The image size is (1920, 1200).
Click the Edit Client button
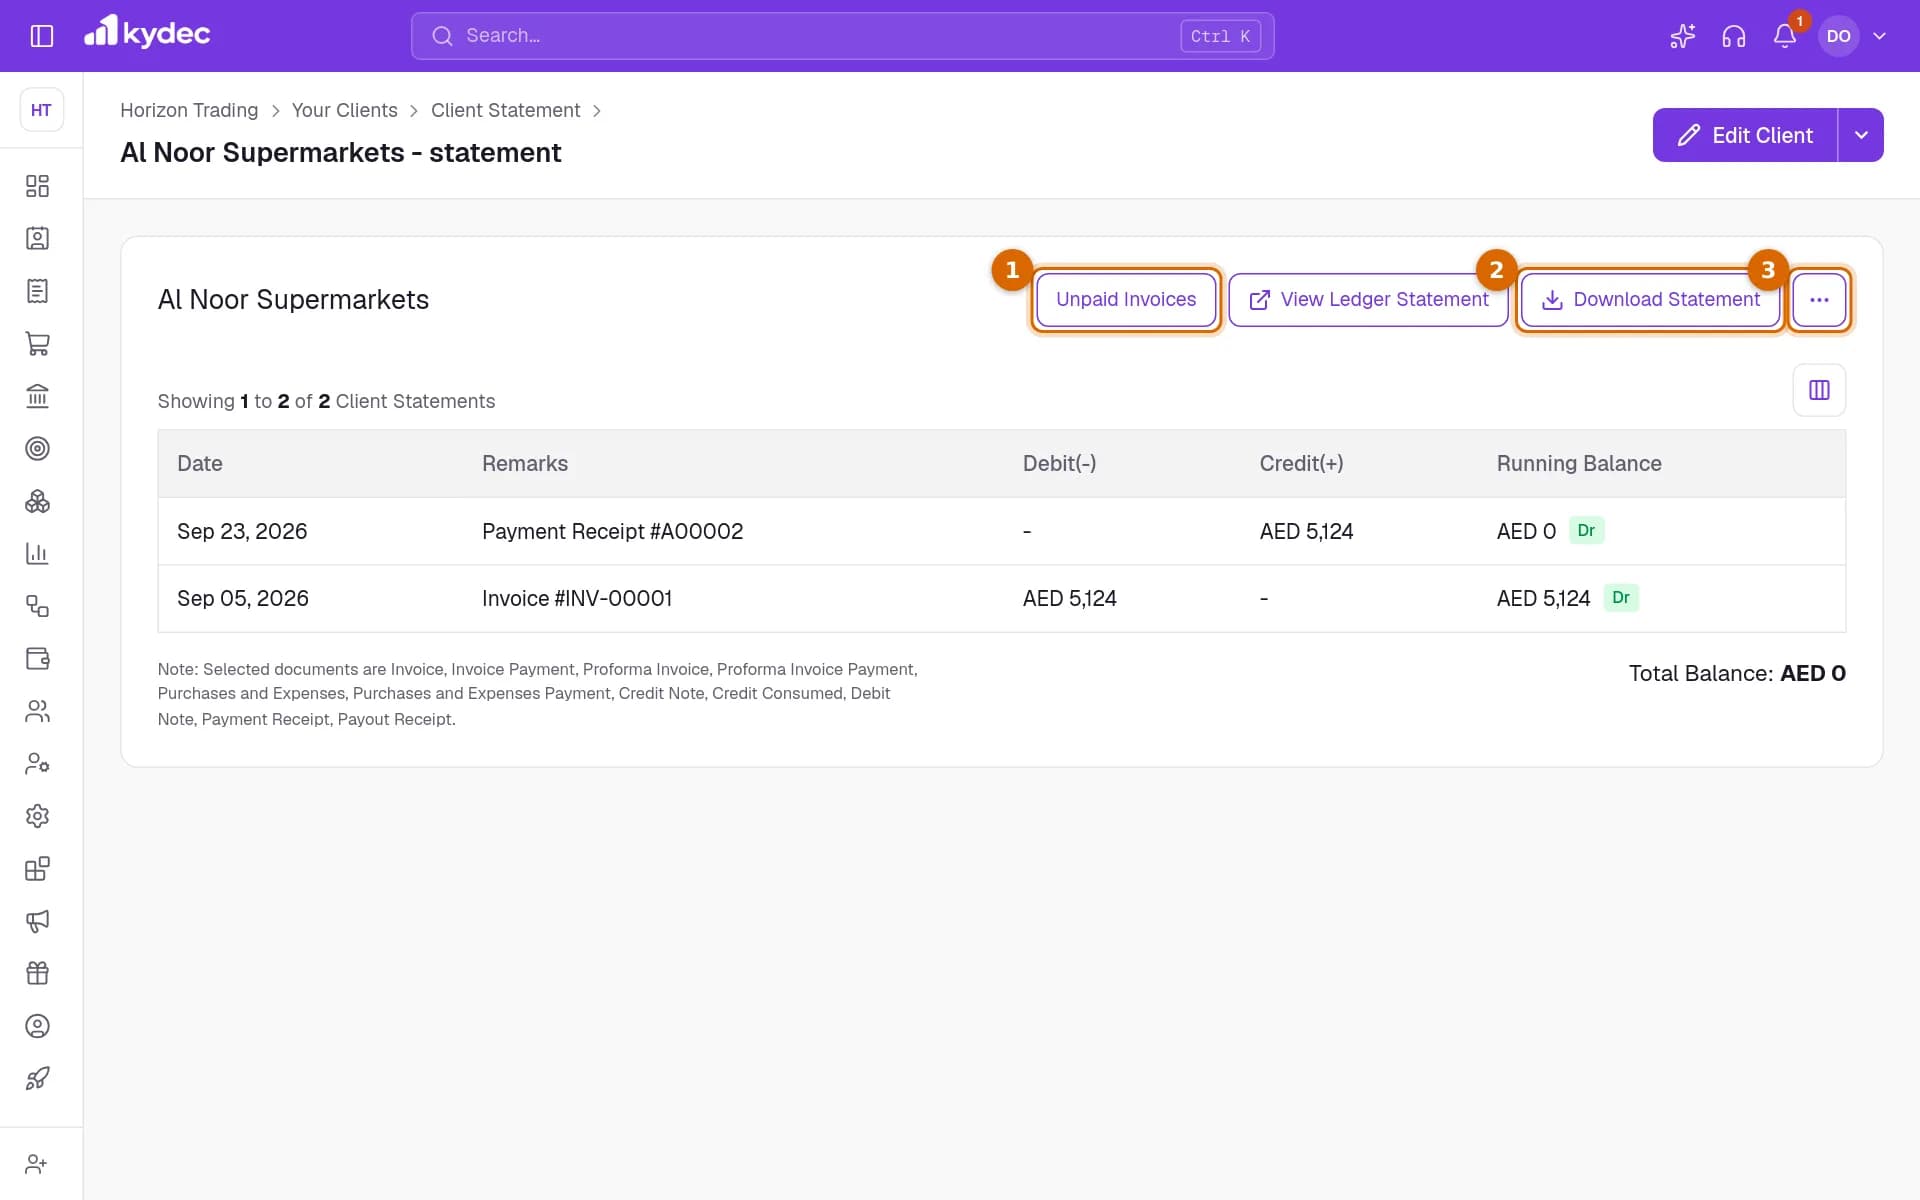[1745, 135]
